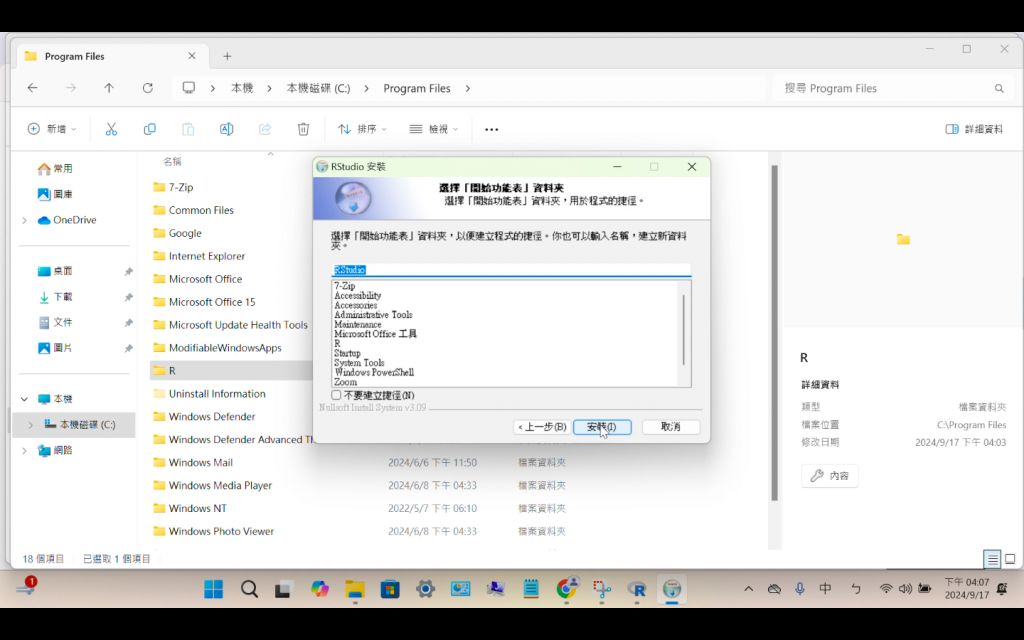
Task: Close the Program Files tab
Action: [192, 56]
